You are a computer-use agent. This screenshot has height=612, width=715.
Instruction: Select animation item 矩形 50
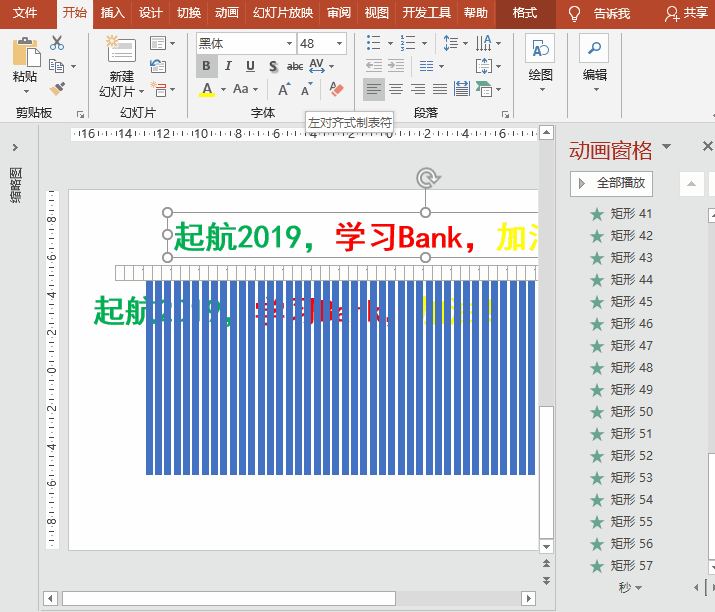[621, 412]
